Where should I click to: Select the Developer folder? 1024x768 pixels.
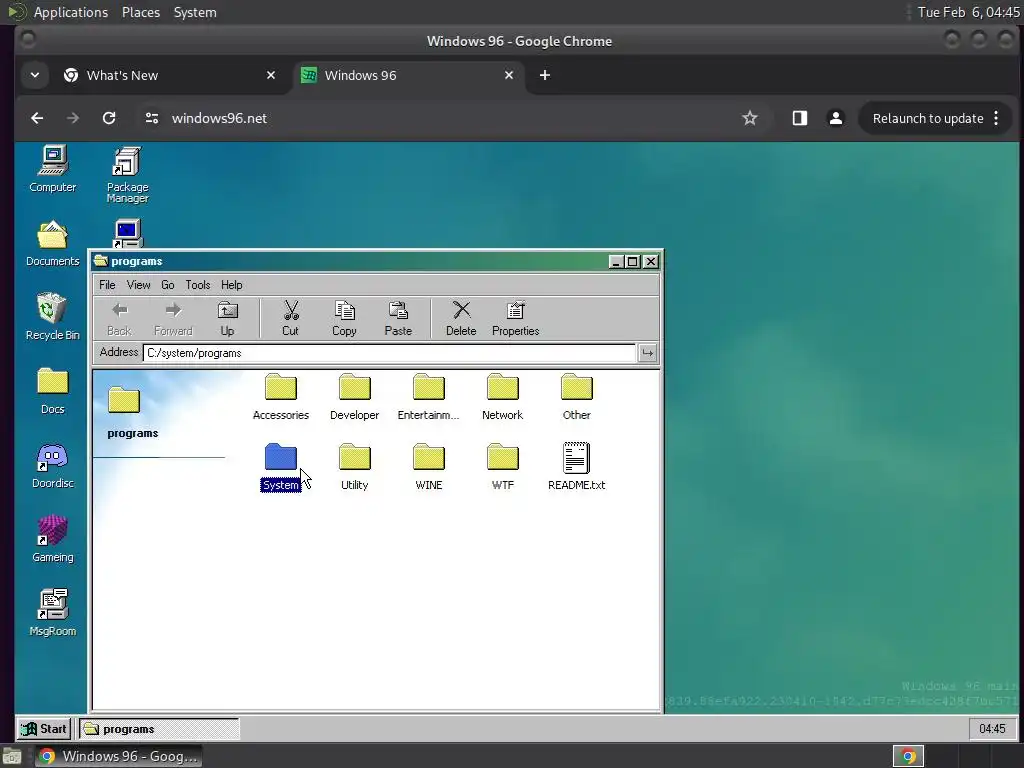(x=355, y=397)
